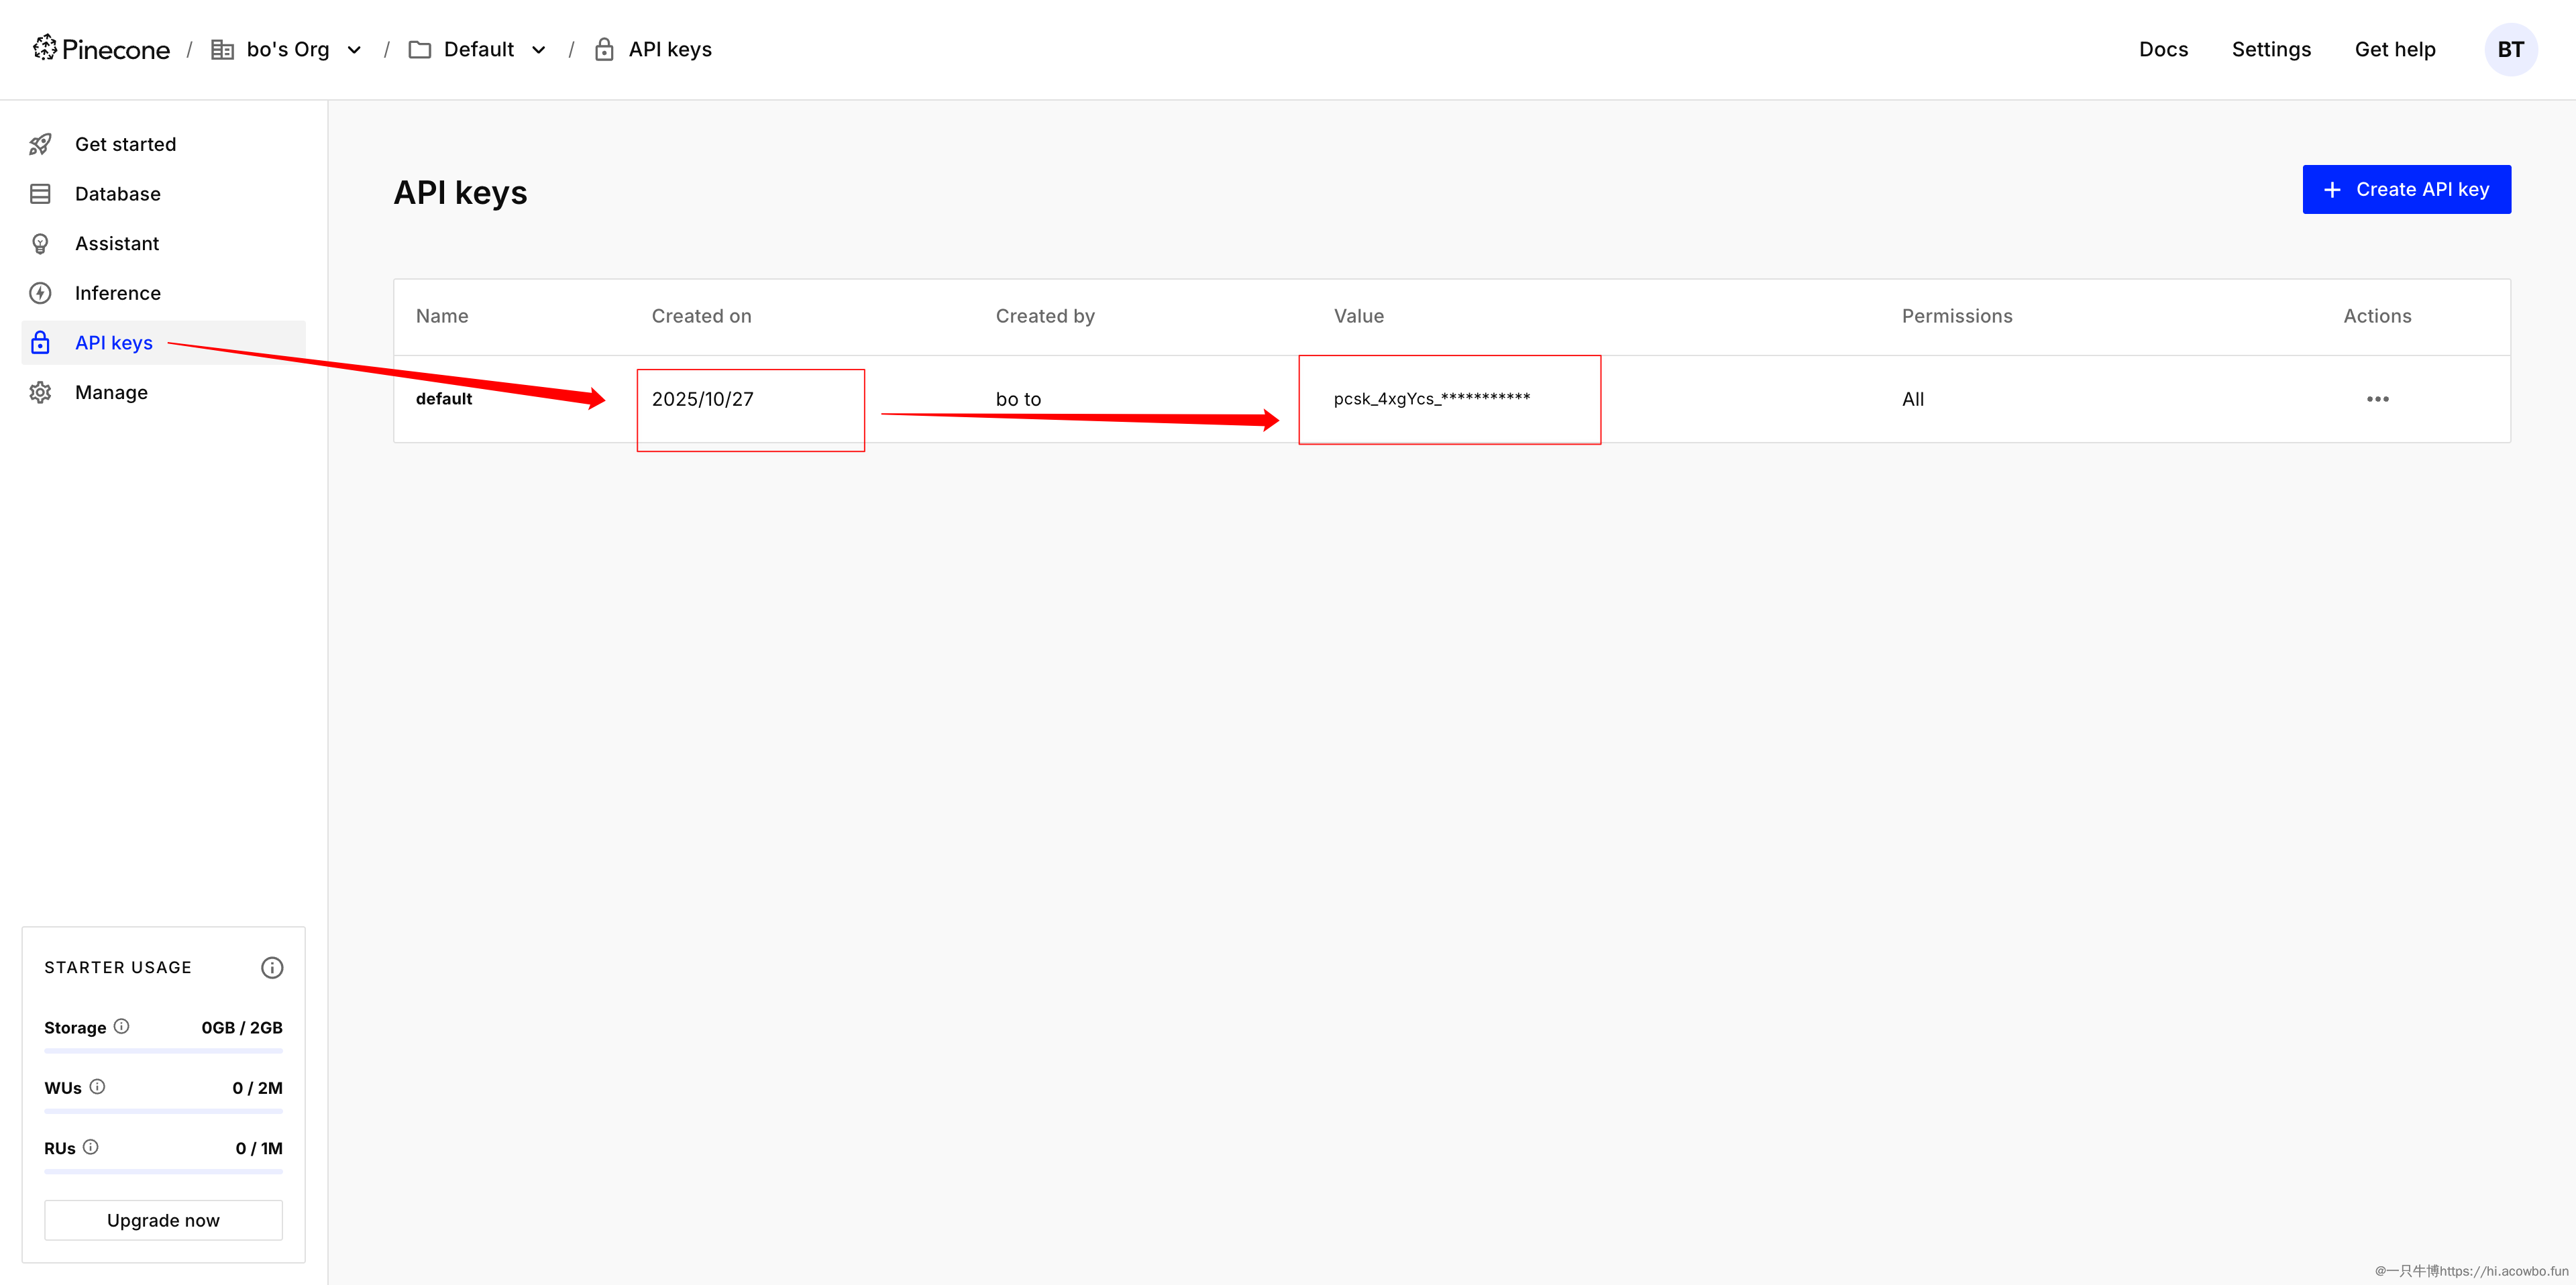2576x1285 pixels.
Task: Open the BT user avatar menu
Action: [2510, 49]
